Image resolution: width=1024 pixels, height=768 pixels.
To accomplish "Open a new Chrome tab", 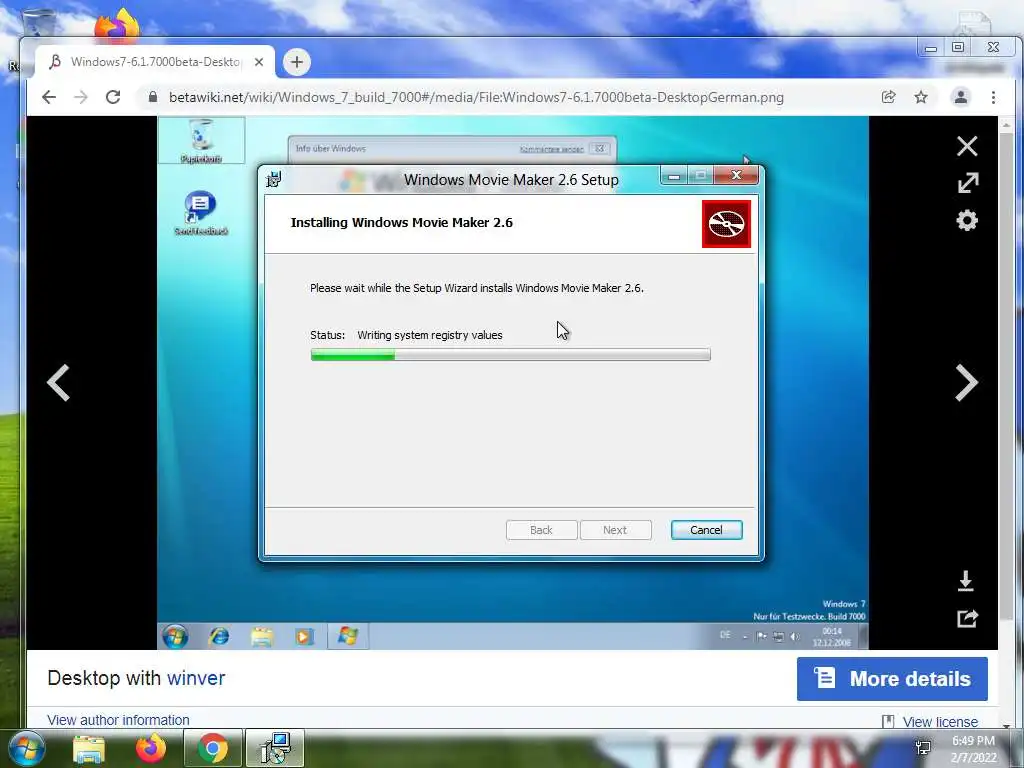I will (296, 62).
